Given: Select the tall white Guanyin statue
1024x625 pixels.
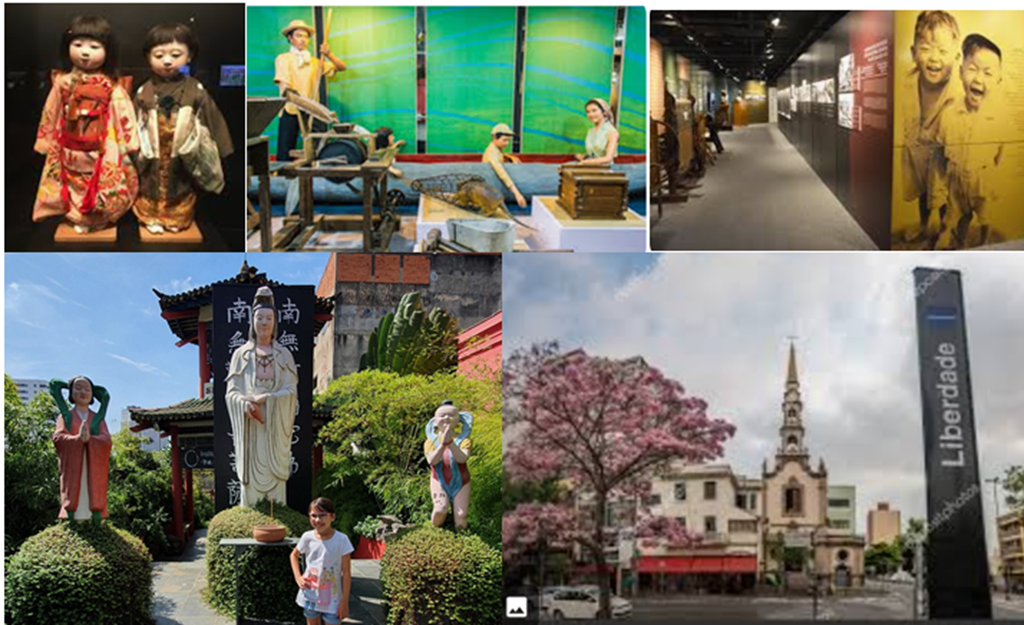Looking at the screenshot, I should [261, 400].
